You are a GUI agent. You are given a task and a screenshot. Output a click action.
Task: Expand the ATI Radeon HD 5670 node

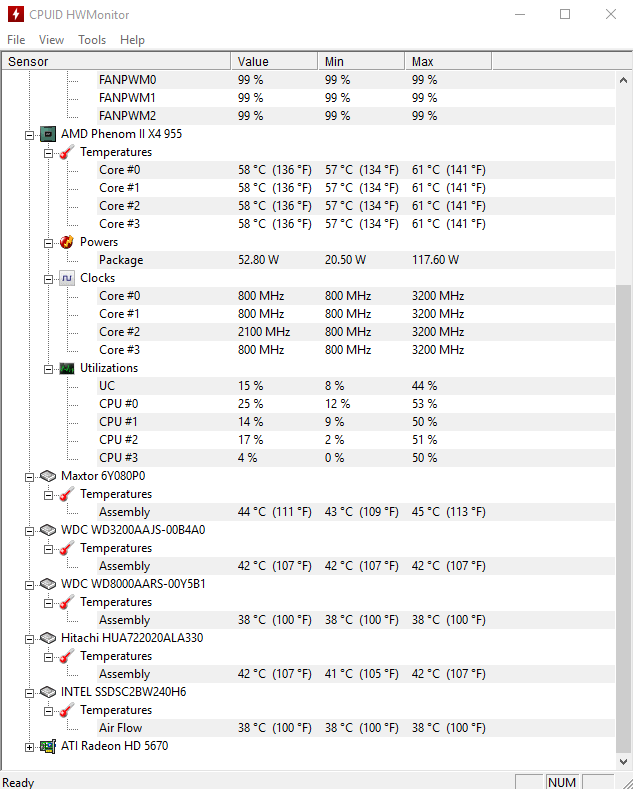click(x=30, y=747)
